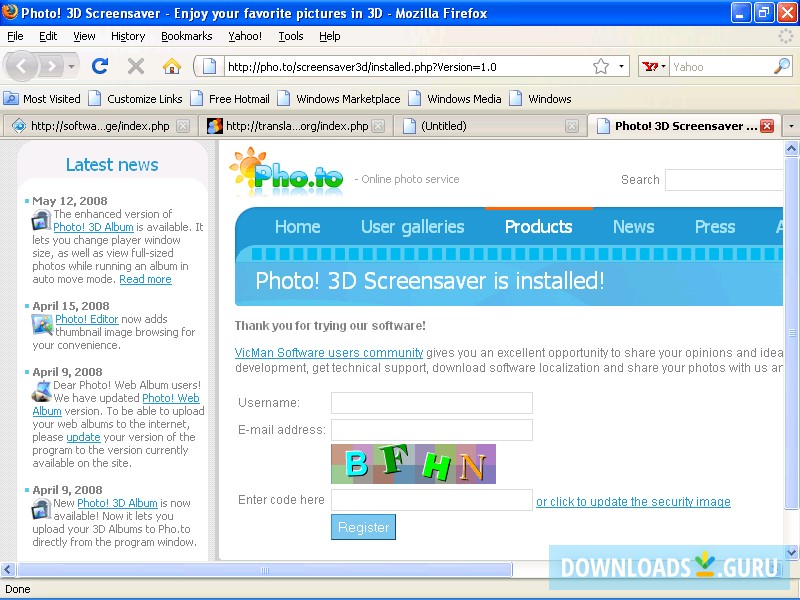
Task: Click the BFHN captcha image
Action: tap(413, 464)
